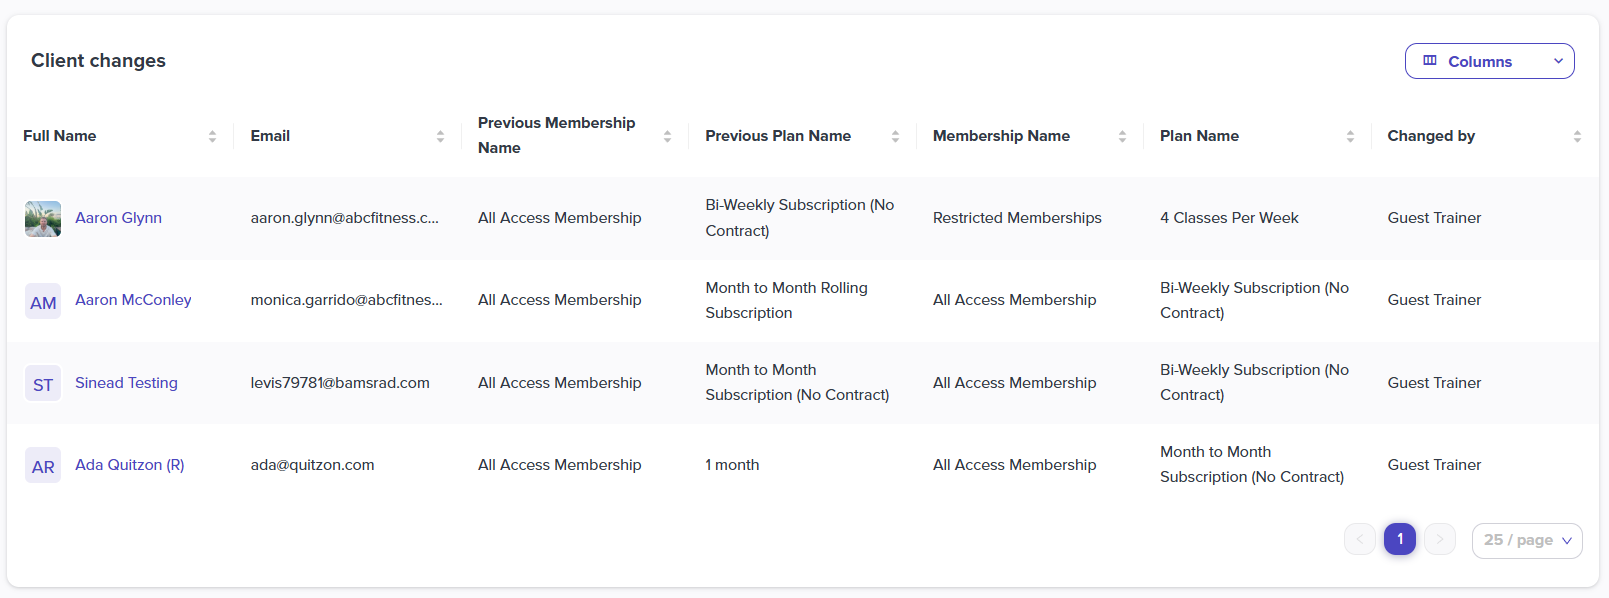This screenshot has height=598, width=1609.
Task: Go to the next page arrow
Action: coord(1440,539)
